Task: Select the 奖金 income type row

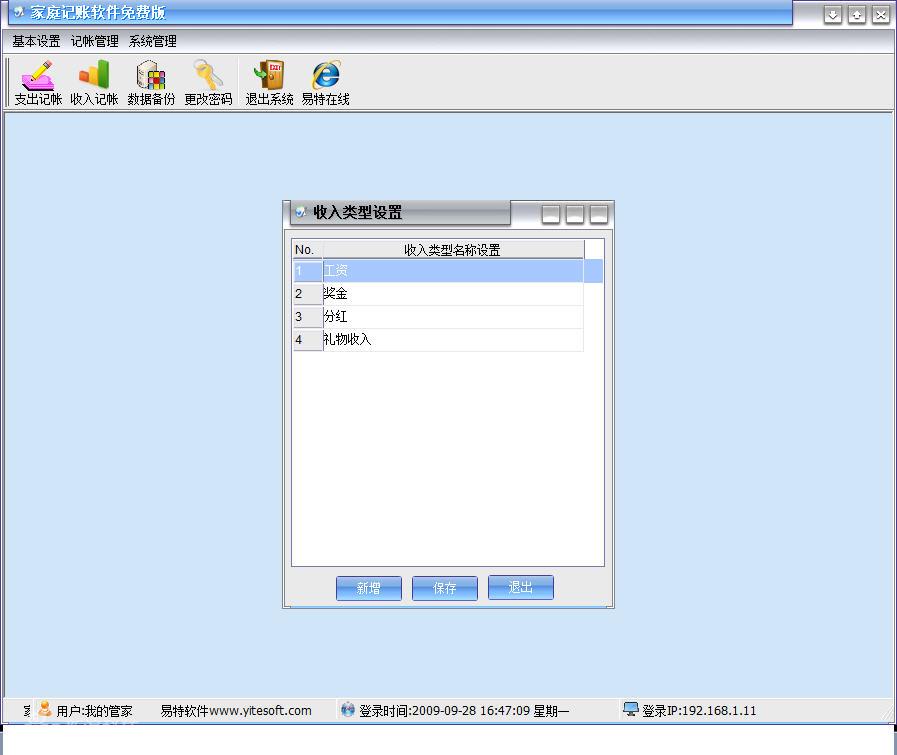Action: [x=452, y=294]
